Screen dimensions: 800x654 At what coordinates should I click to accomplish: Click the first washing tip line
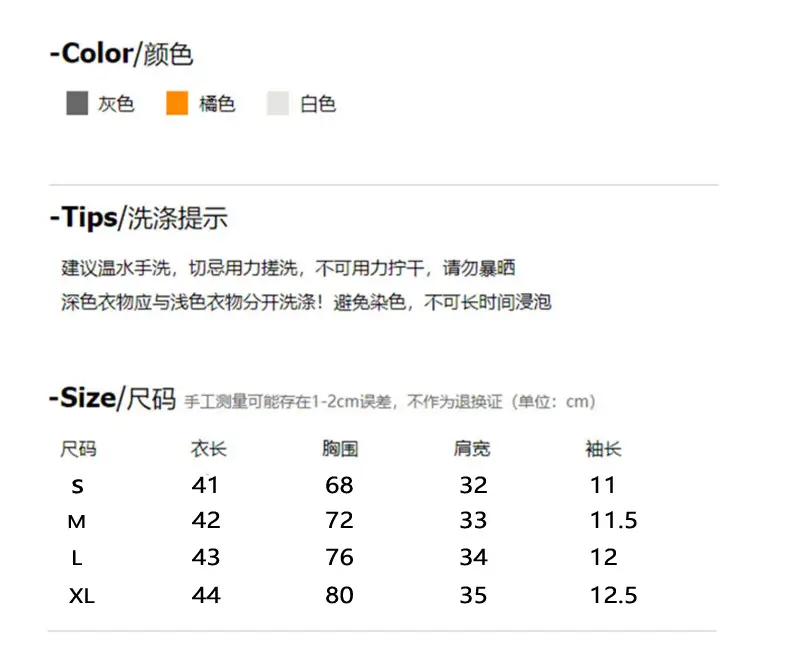[288, 268]
